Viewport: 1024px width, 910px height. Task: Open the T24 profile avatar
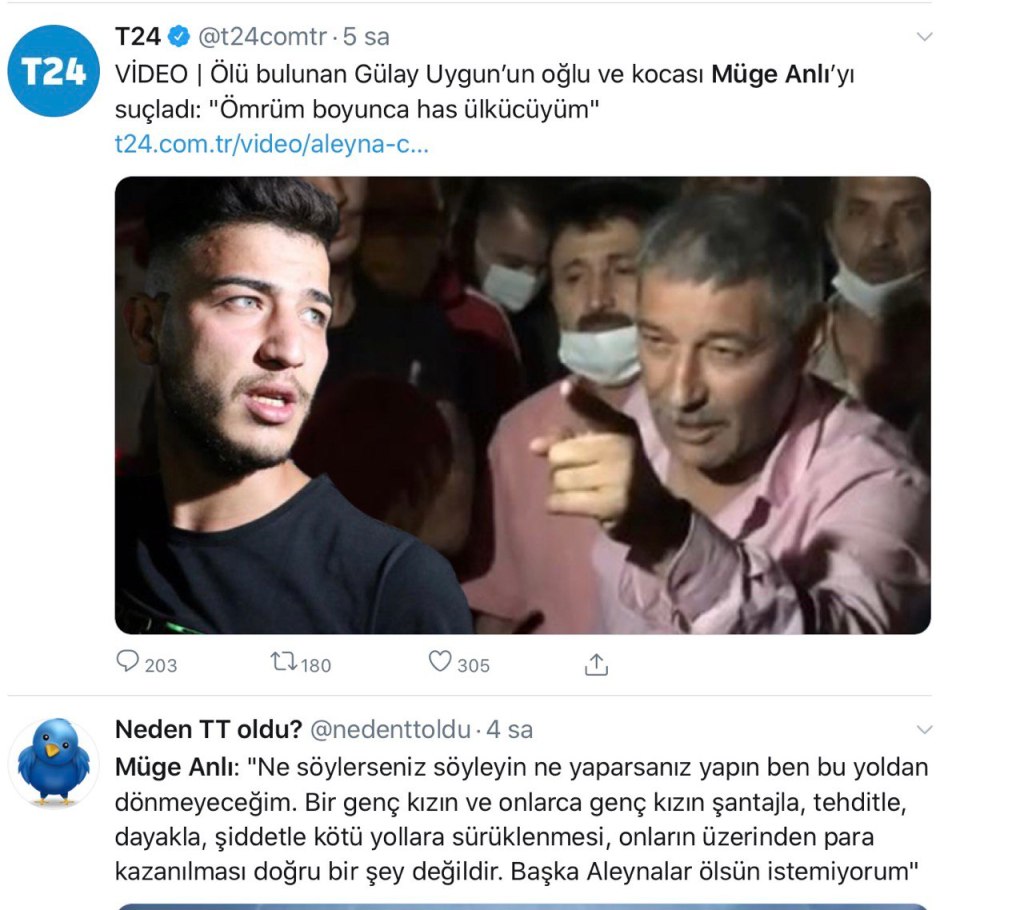[x=53, y=71]
